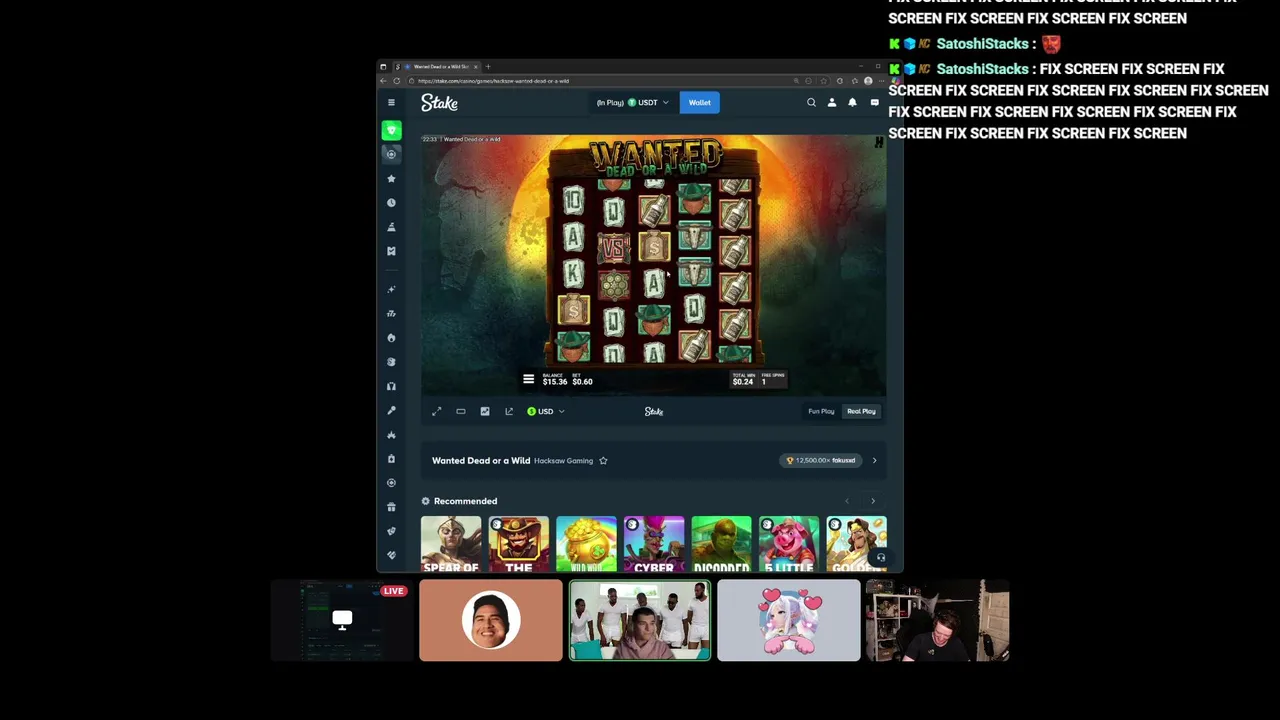Screen dimensions: 1280x720
Task: Open My Bets receipt icon in sidebar
Action: pyautogui.click(x=391, y=251)
